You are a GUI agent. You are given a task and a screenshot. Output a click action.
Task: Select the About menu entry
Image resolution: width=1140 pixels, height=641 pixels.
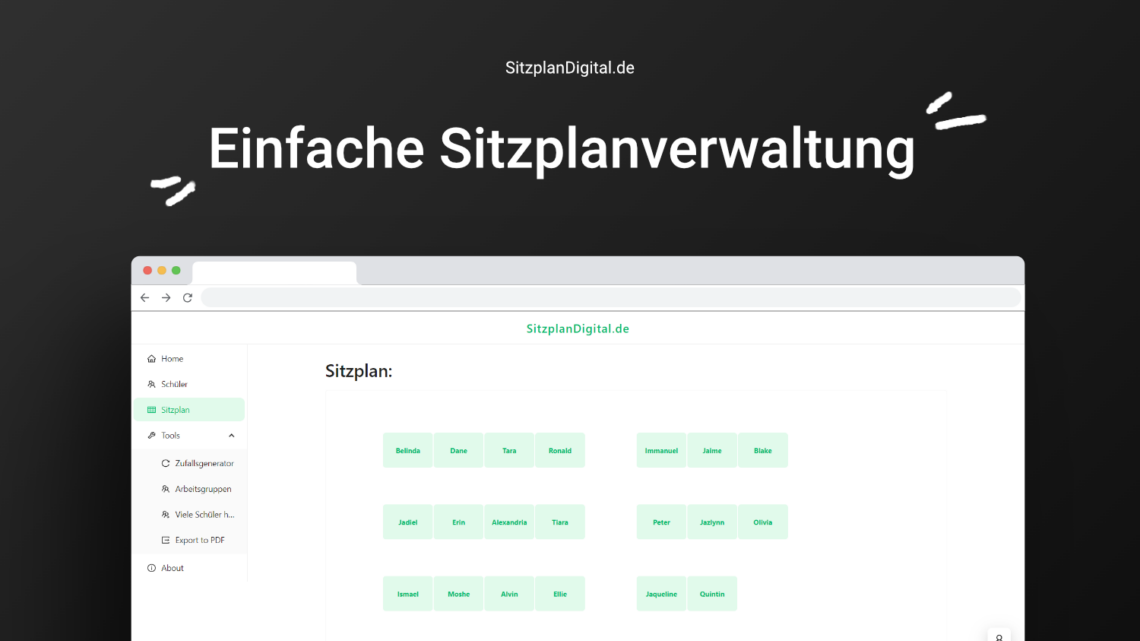(170, 567)
